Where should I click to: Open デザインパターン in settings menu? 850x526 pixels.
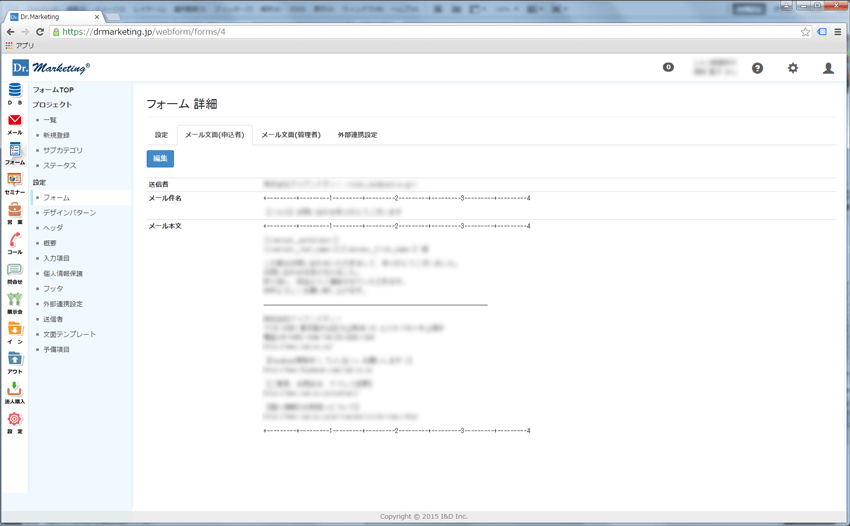69,213
